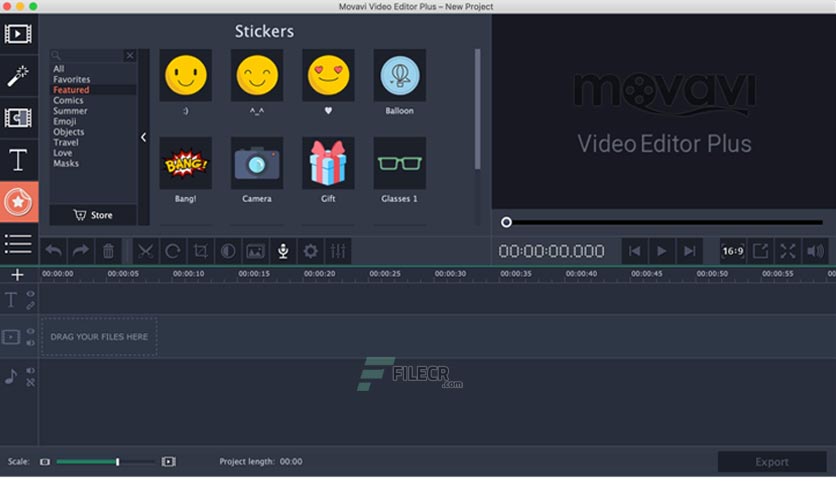Image resolution: width=836 pixels, height=484 pixels.
Task: Select the Crop tool
Action: [x=200, y=251]
